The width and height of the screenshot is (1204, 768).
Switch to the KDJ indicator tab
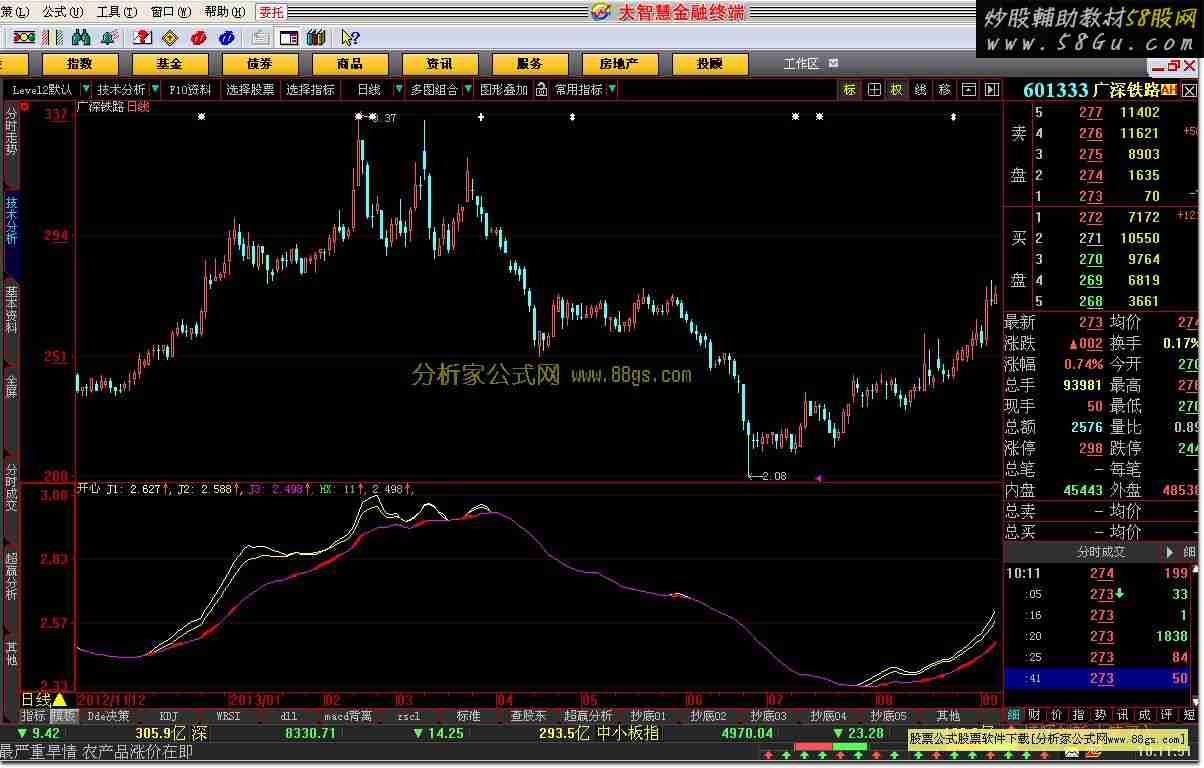(169, 716)
